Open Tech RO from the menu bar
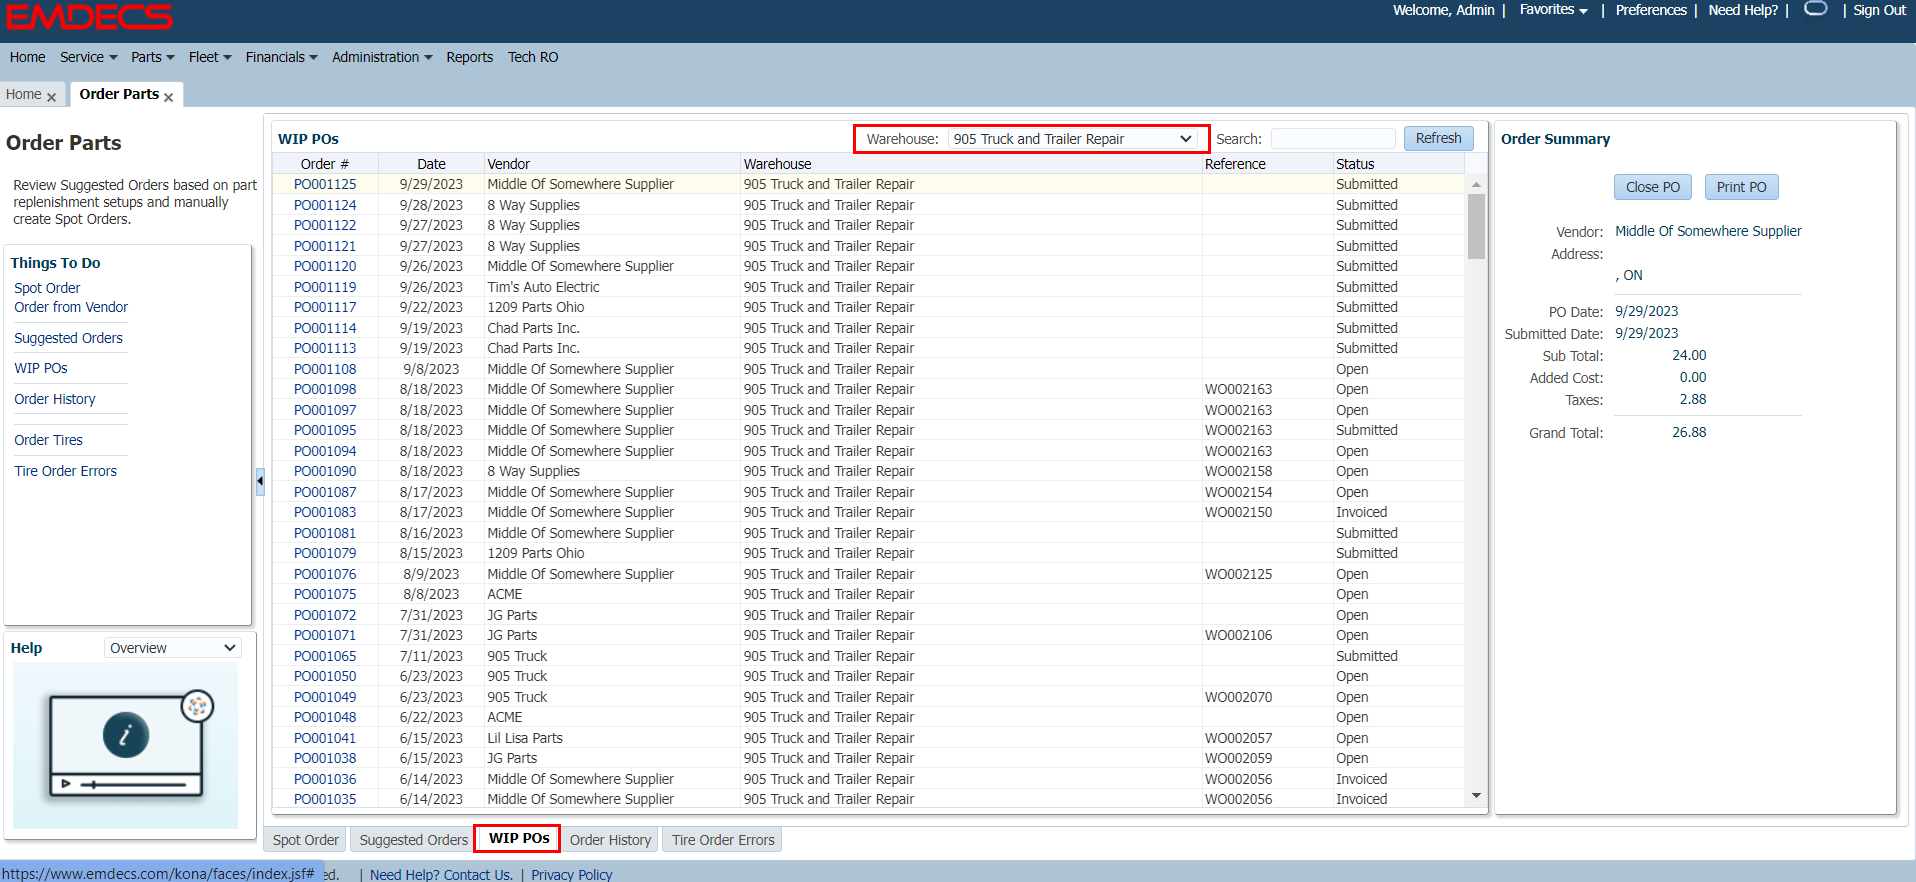 coord(533,57)
